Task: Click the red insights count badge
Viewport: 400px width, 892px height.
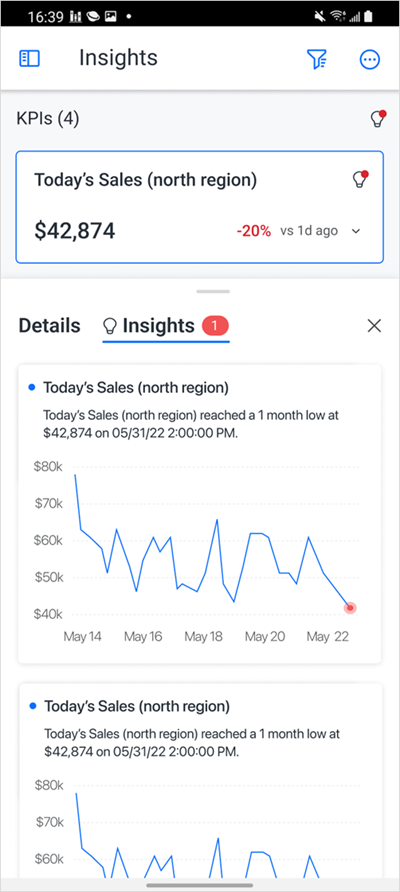Action: pyautogui.click(x=215, y=326)
